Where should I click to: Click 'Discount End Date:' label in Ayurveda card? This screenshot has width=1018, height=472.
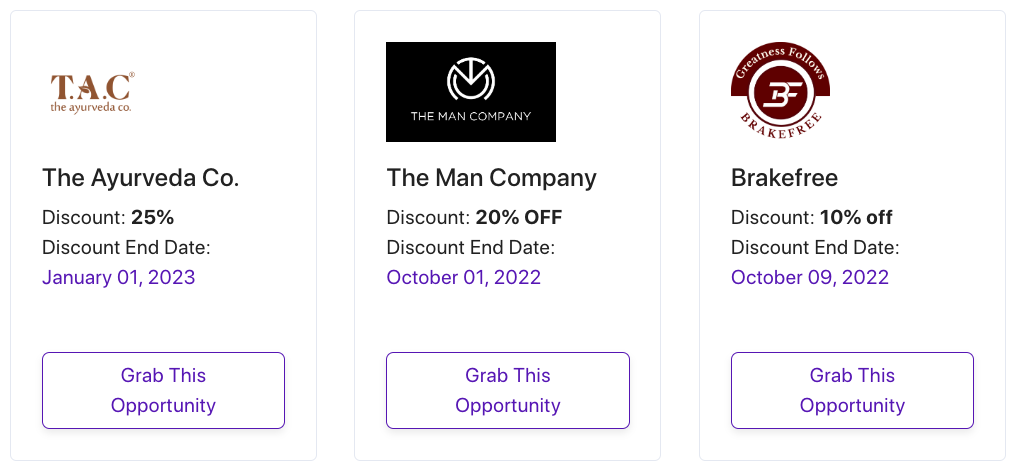[x=127, y=247]
